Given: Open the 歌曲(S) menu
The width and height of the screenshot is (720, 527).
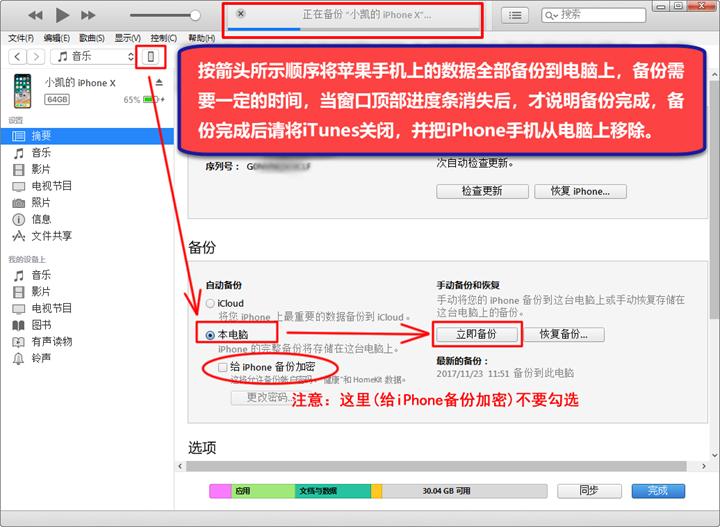Looking at the screenshot, I should coord(92,38).
